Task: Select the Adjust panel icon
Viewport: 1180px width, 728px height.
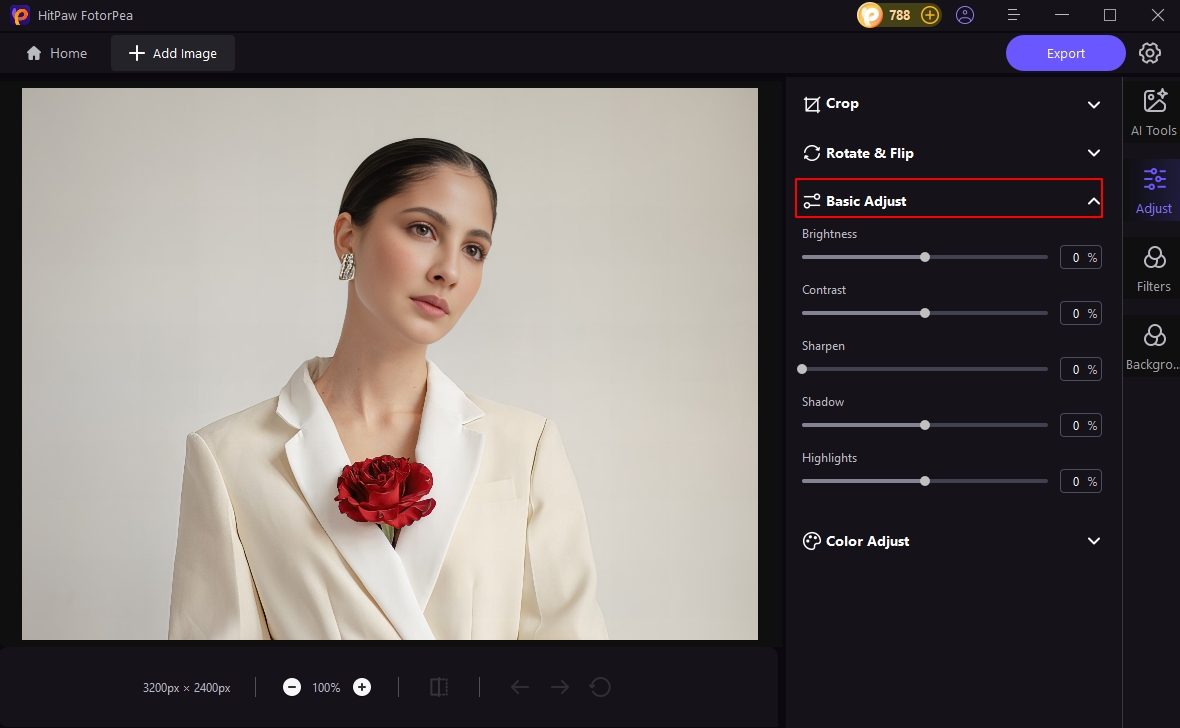Action: pos(1153,188)
